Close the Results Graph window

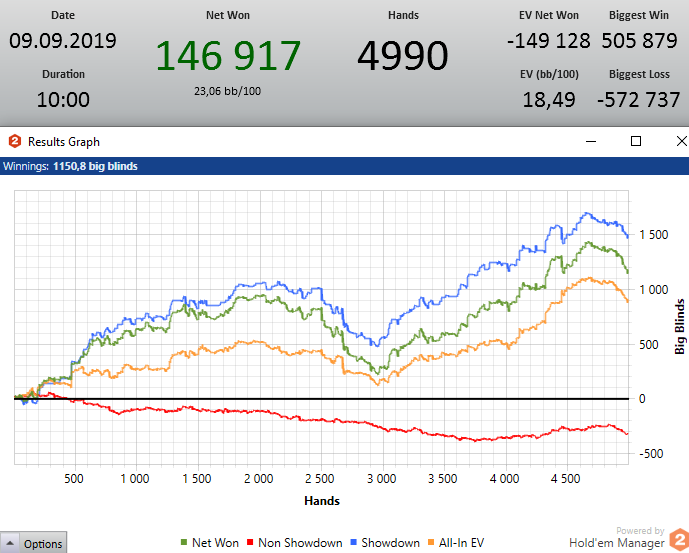pos(682,141)
